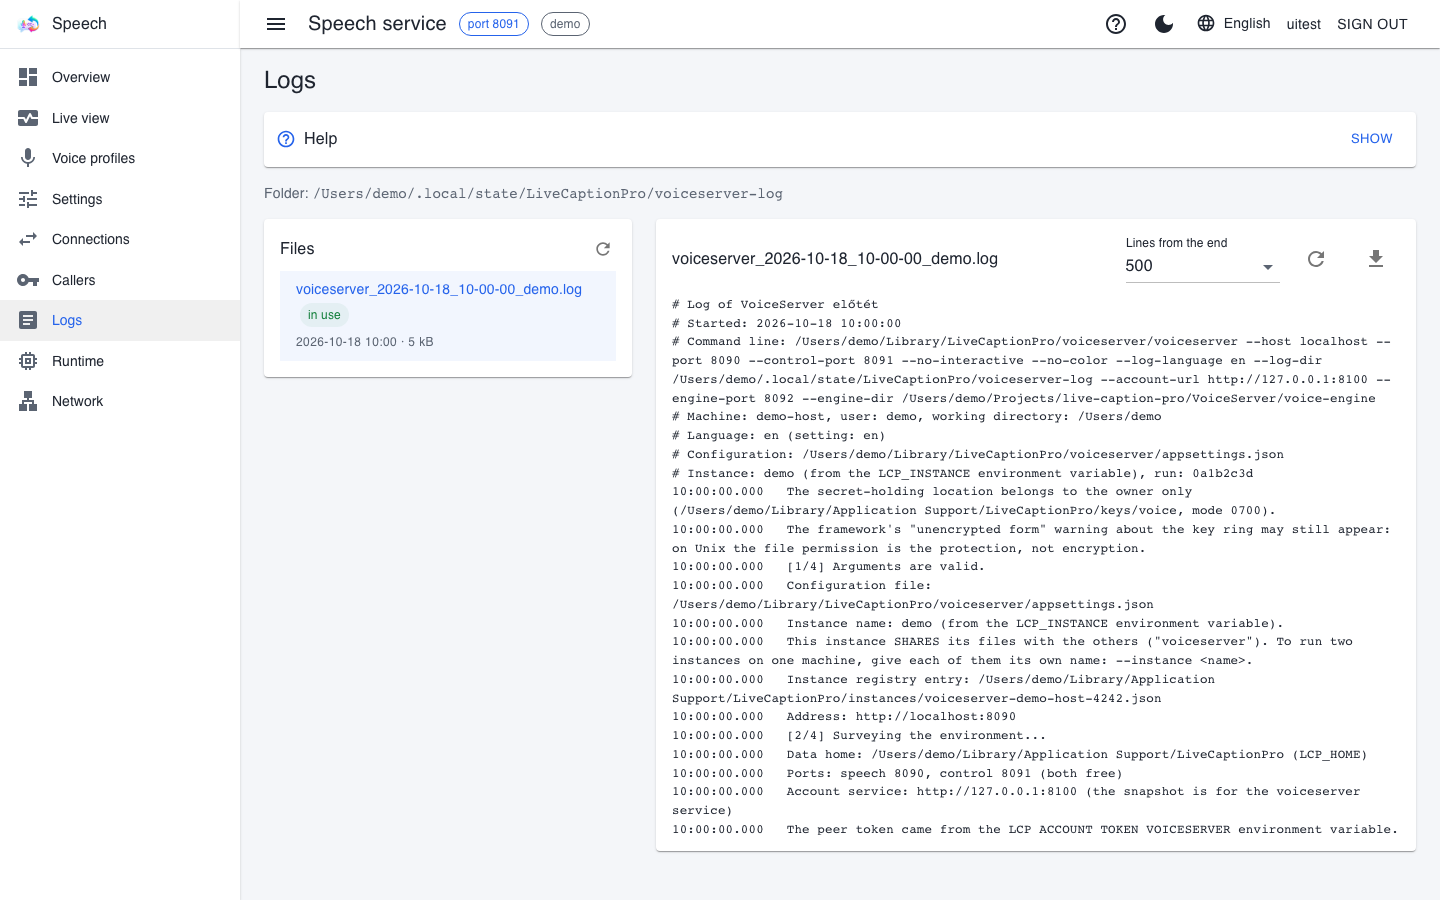Click the Speech service header title
Screen dimensions: 1440x900
coord(377,24)
